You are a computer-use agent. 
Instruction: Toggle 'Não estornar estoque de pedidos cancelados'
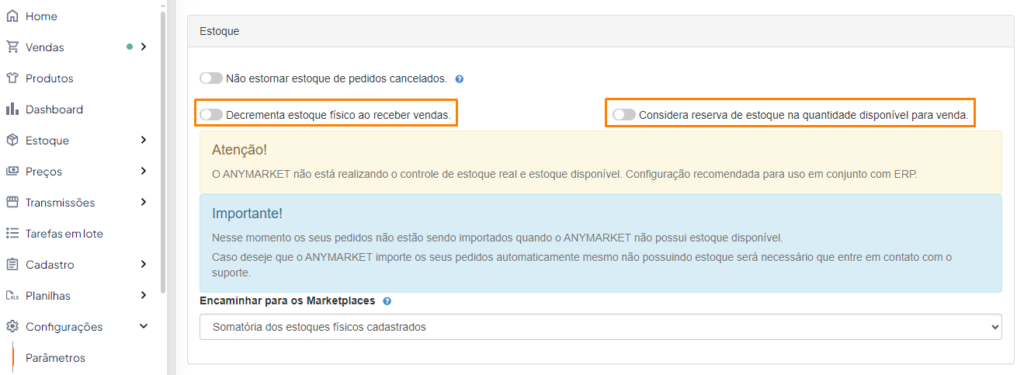(211, 78)
